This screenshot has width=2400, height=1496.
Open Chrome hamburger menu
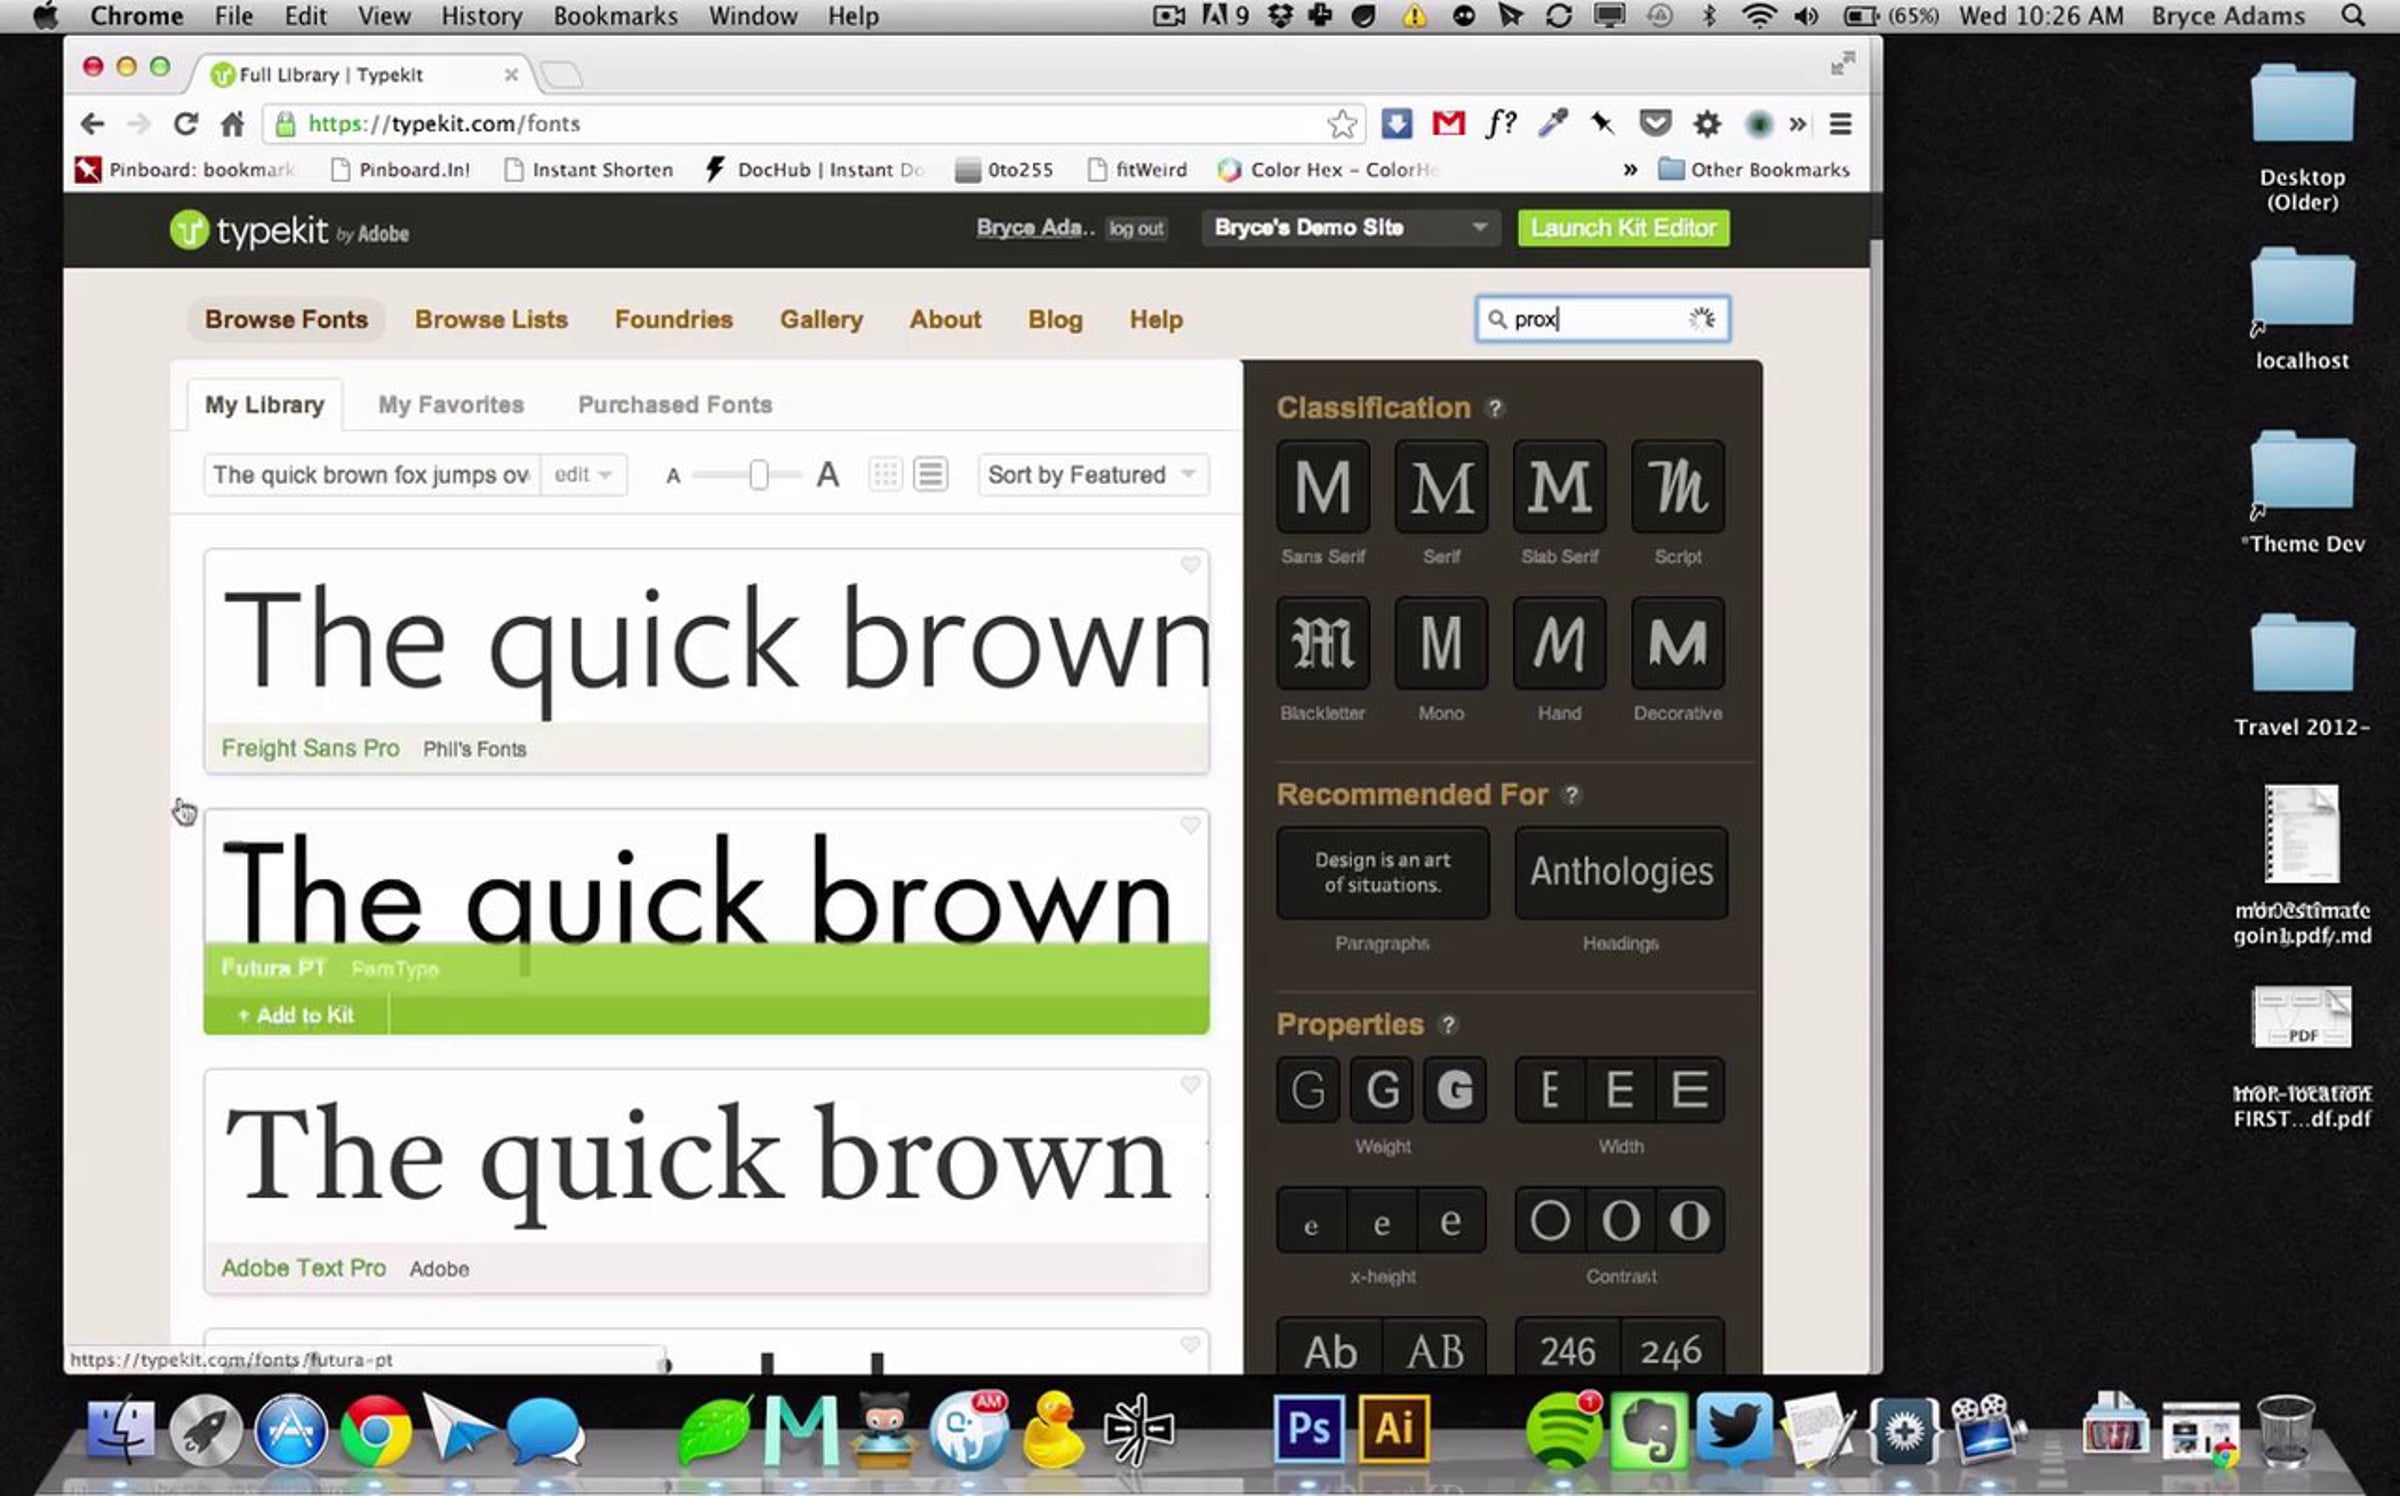coord(1840,124)
